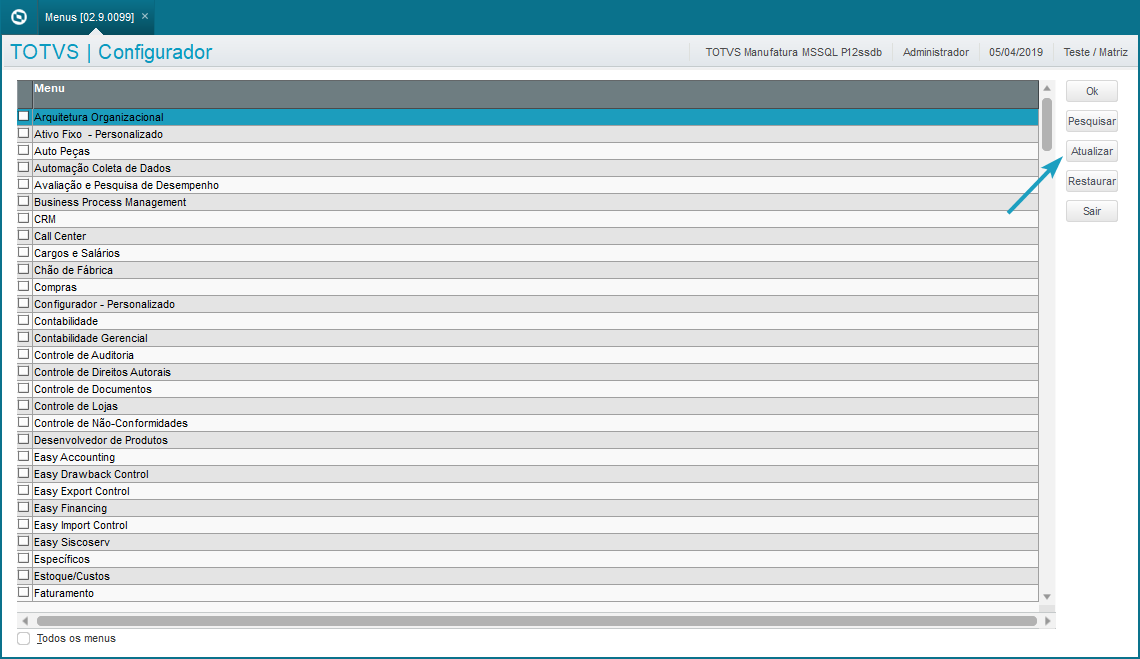The width and height of the screenshot is (1140, 659).
Task: Check the Cargos e Salários checkbox
Action: [24, 252]
